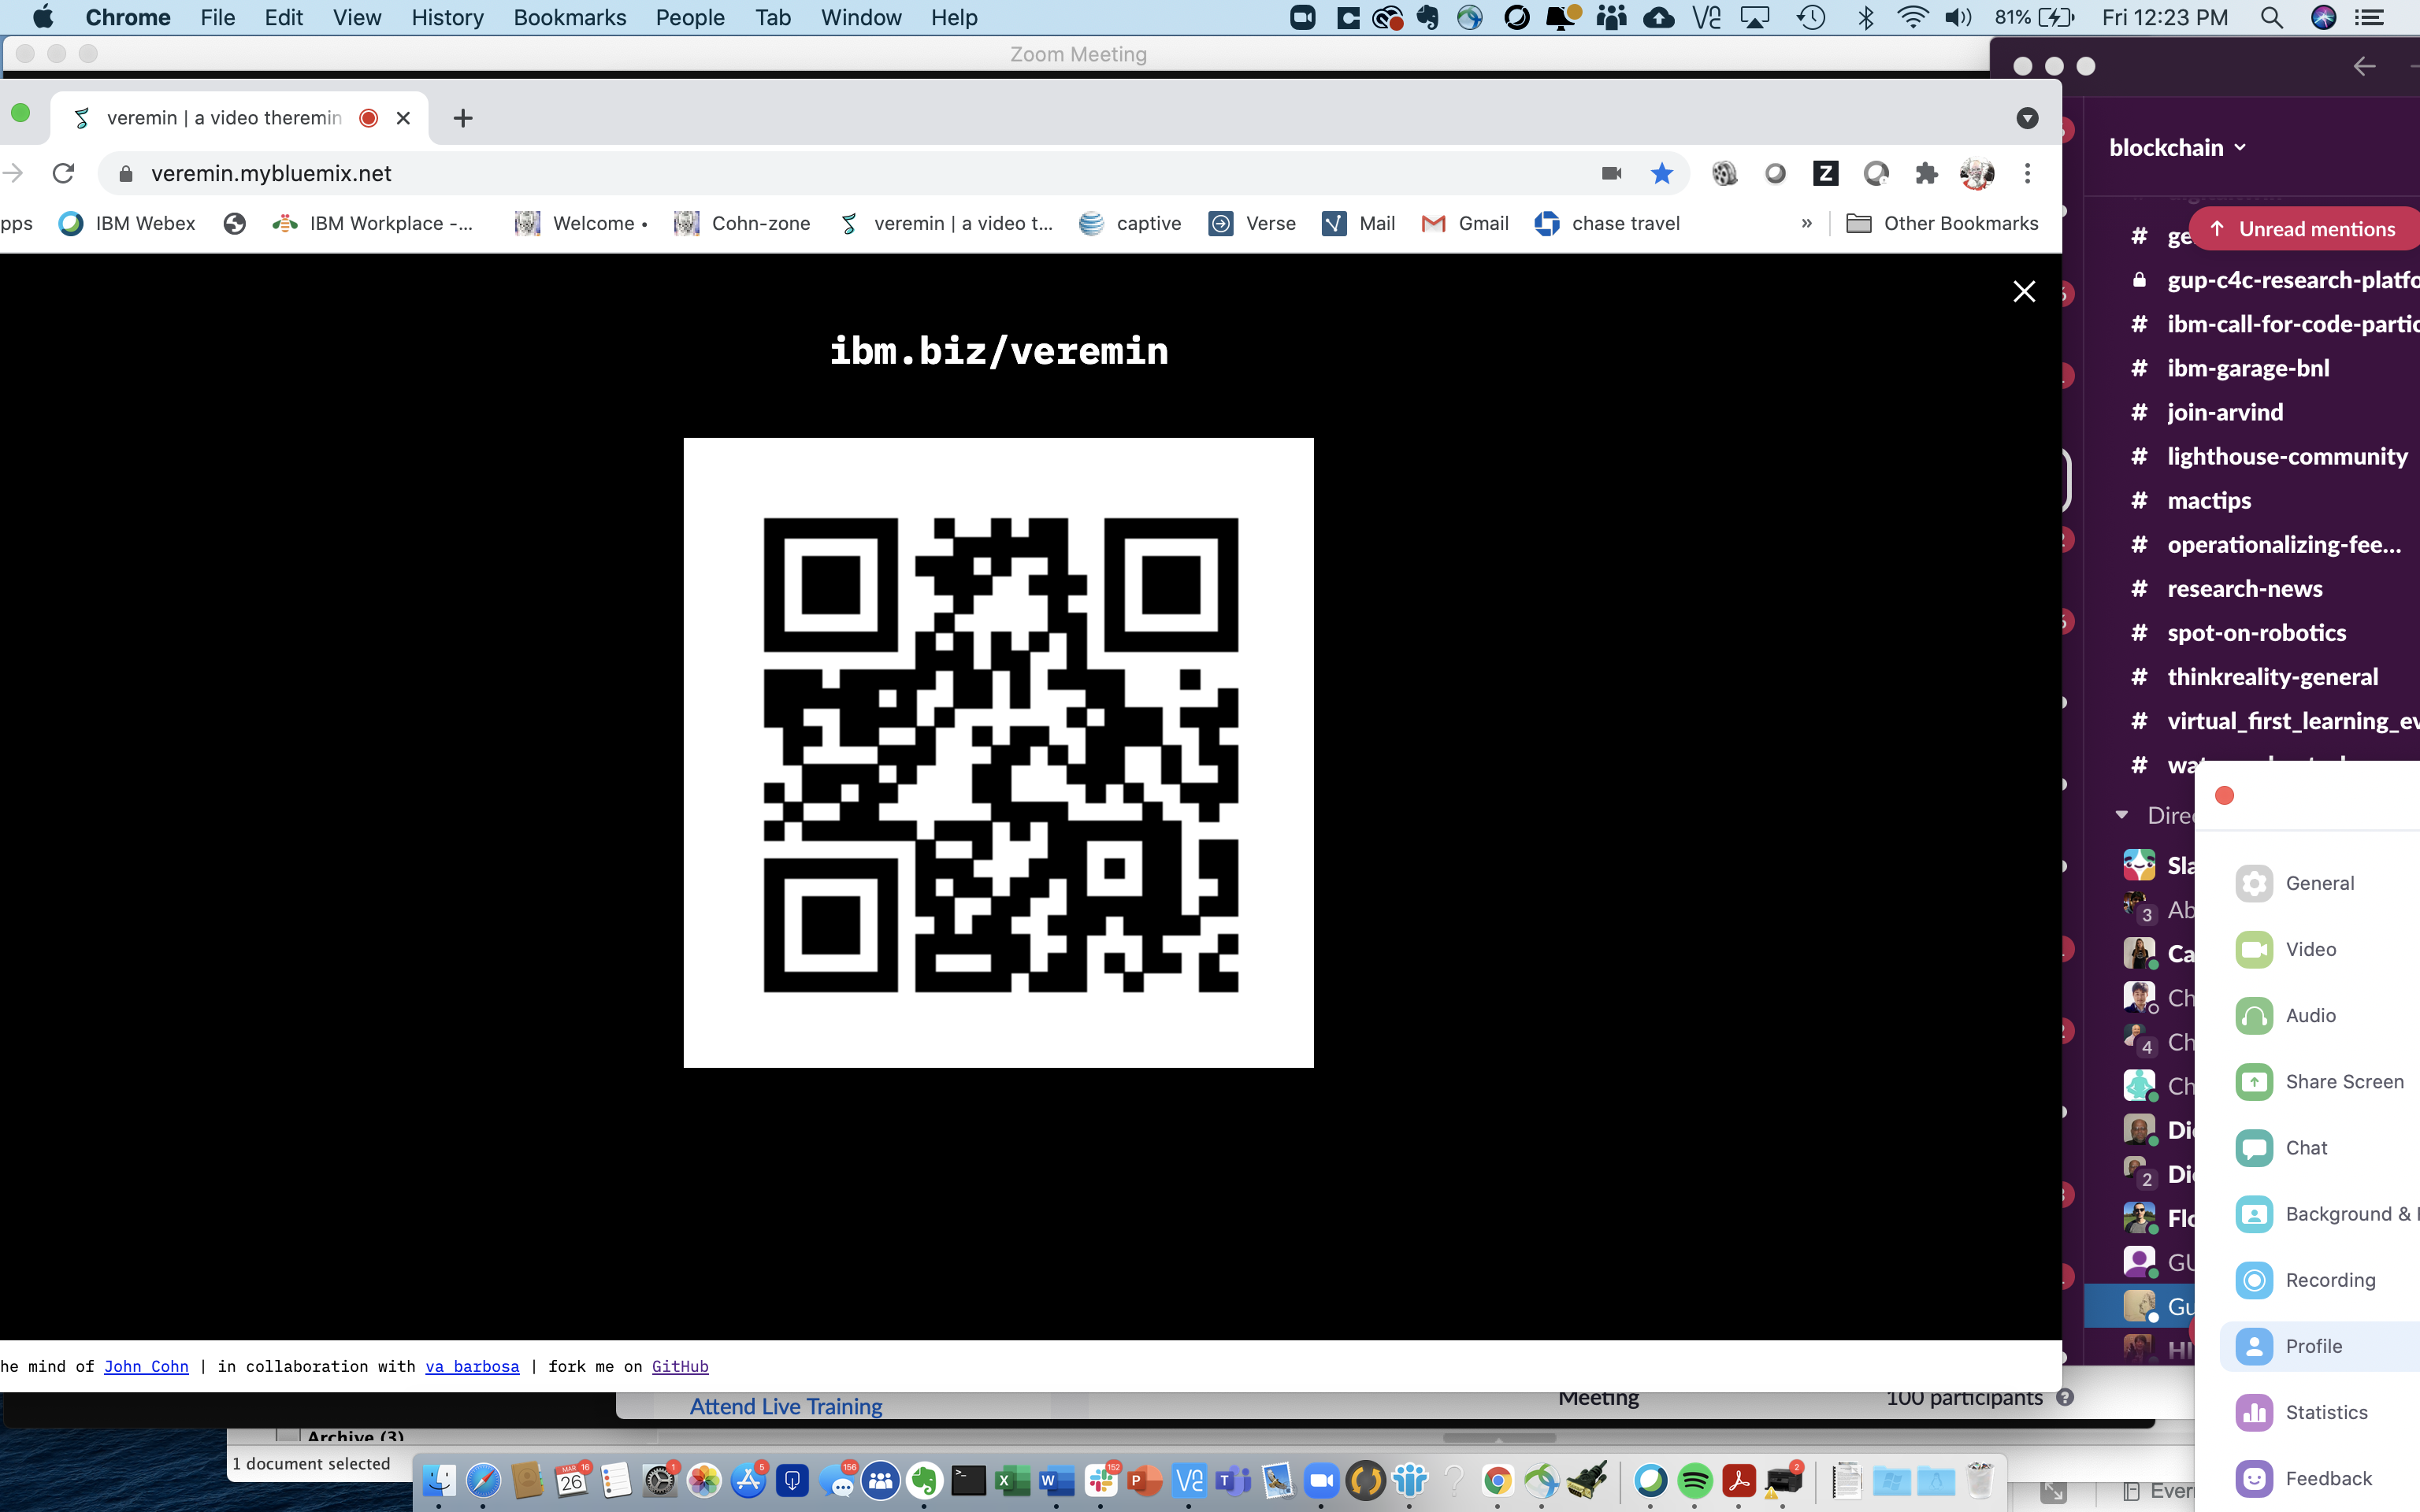Expand the blockchain workspace dropdown

2178,148
